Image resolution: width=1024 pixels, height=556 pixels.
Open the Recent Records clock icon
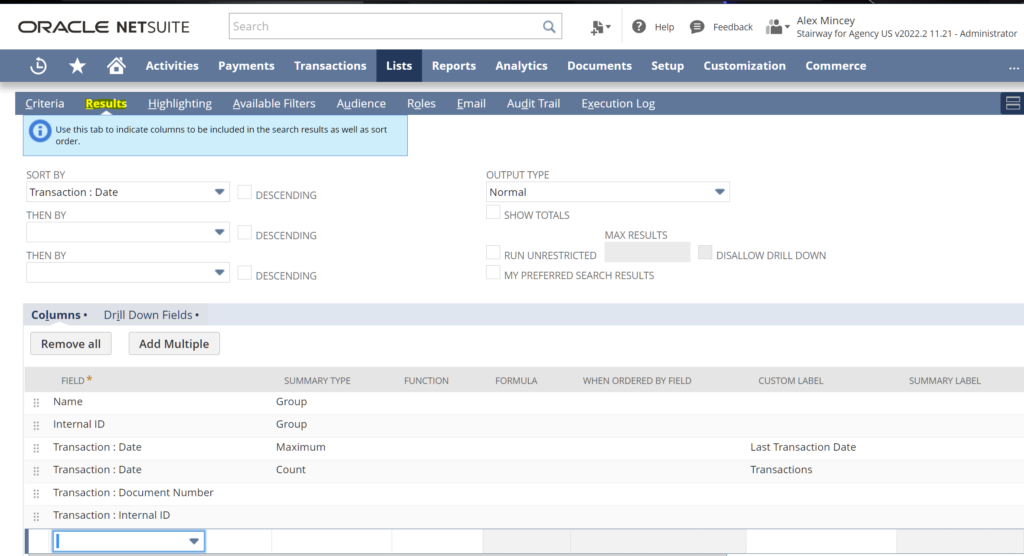(39, 65)
